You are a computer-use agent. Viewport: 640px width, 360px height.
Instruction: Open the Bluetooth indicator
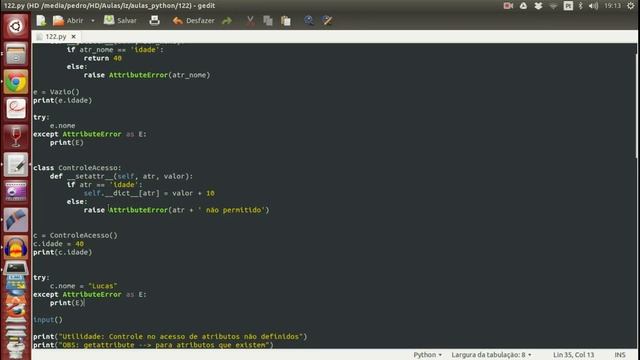[x=581, y=6]
